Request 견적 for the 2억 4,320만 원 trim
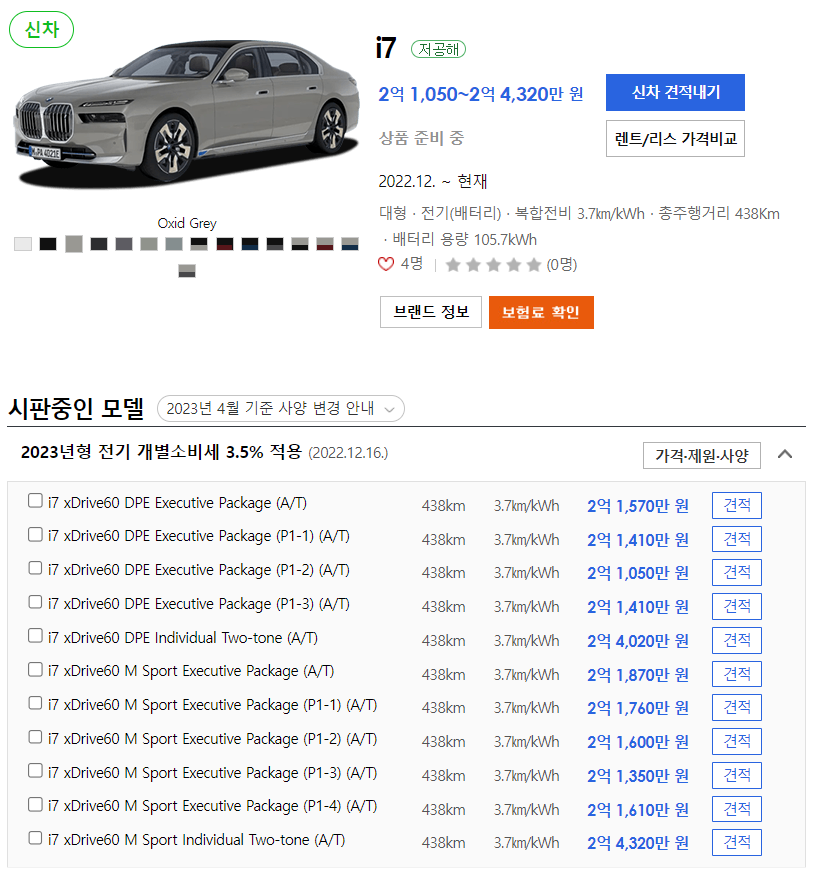813x876 pixels. [736, 842]
